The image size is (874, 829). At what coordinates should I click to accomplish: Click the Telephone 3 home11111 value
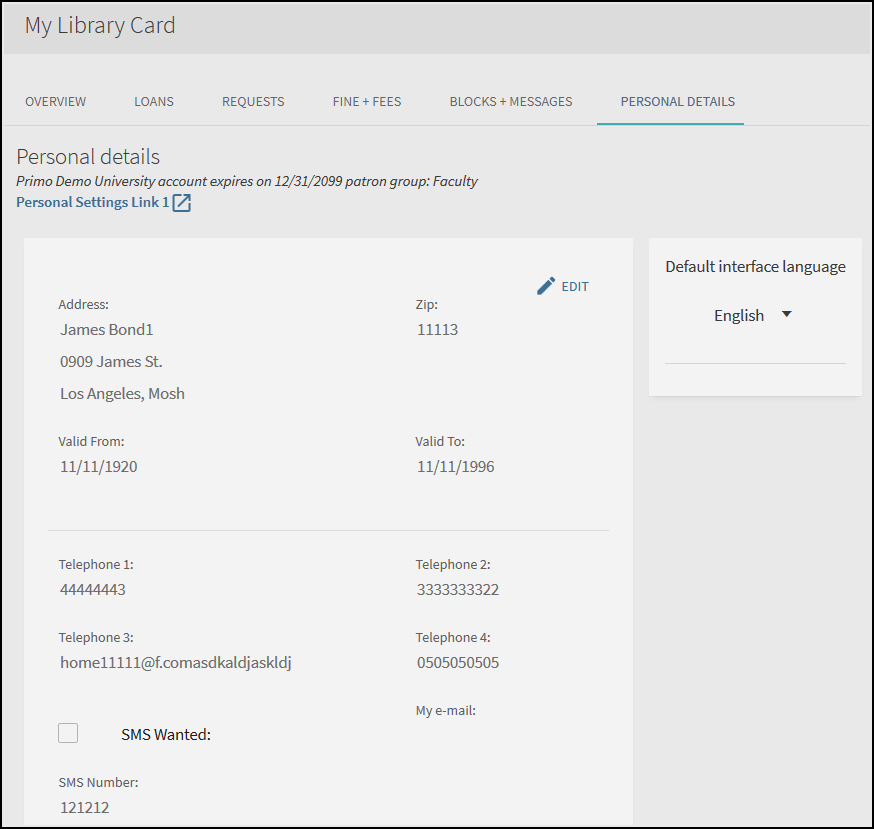coord(176,663)
